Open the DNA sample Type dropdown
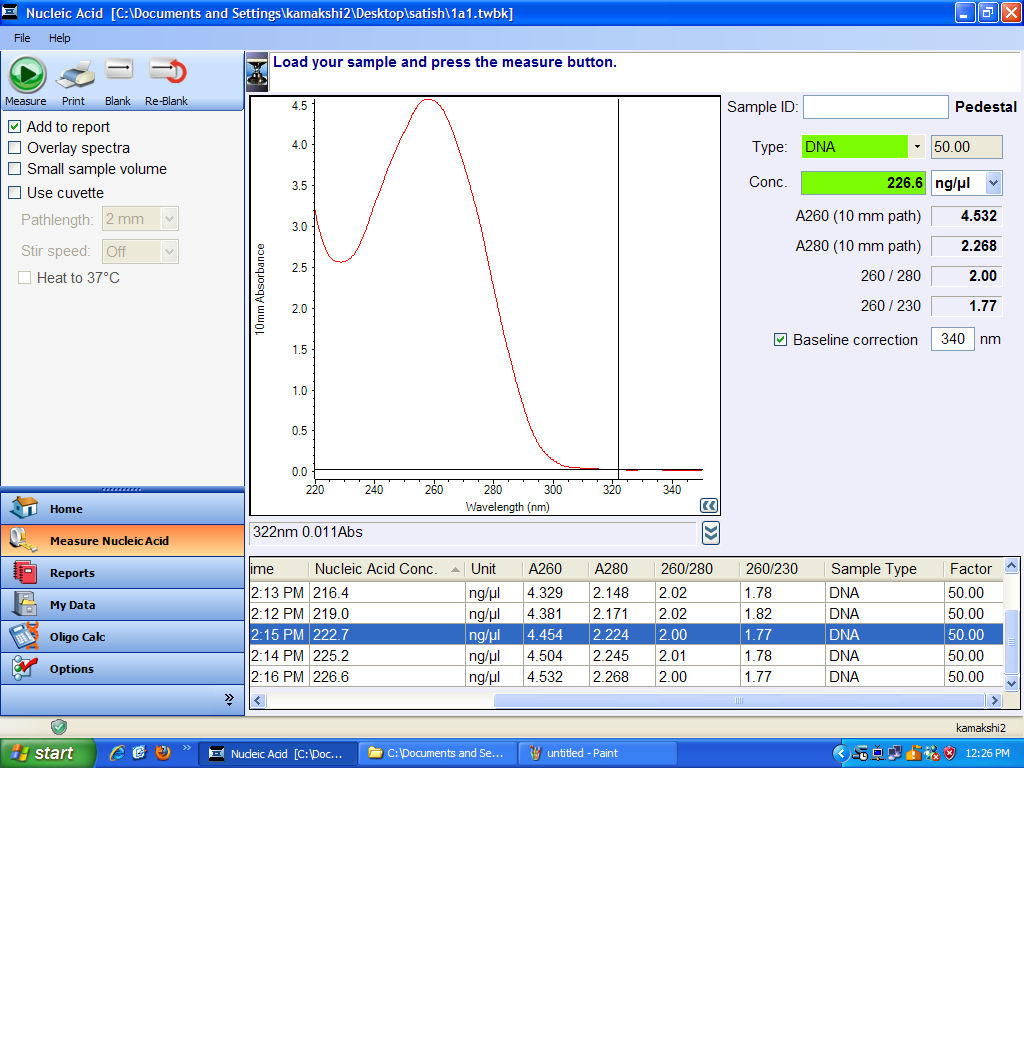 (x=916, y=147)
